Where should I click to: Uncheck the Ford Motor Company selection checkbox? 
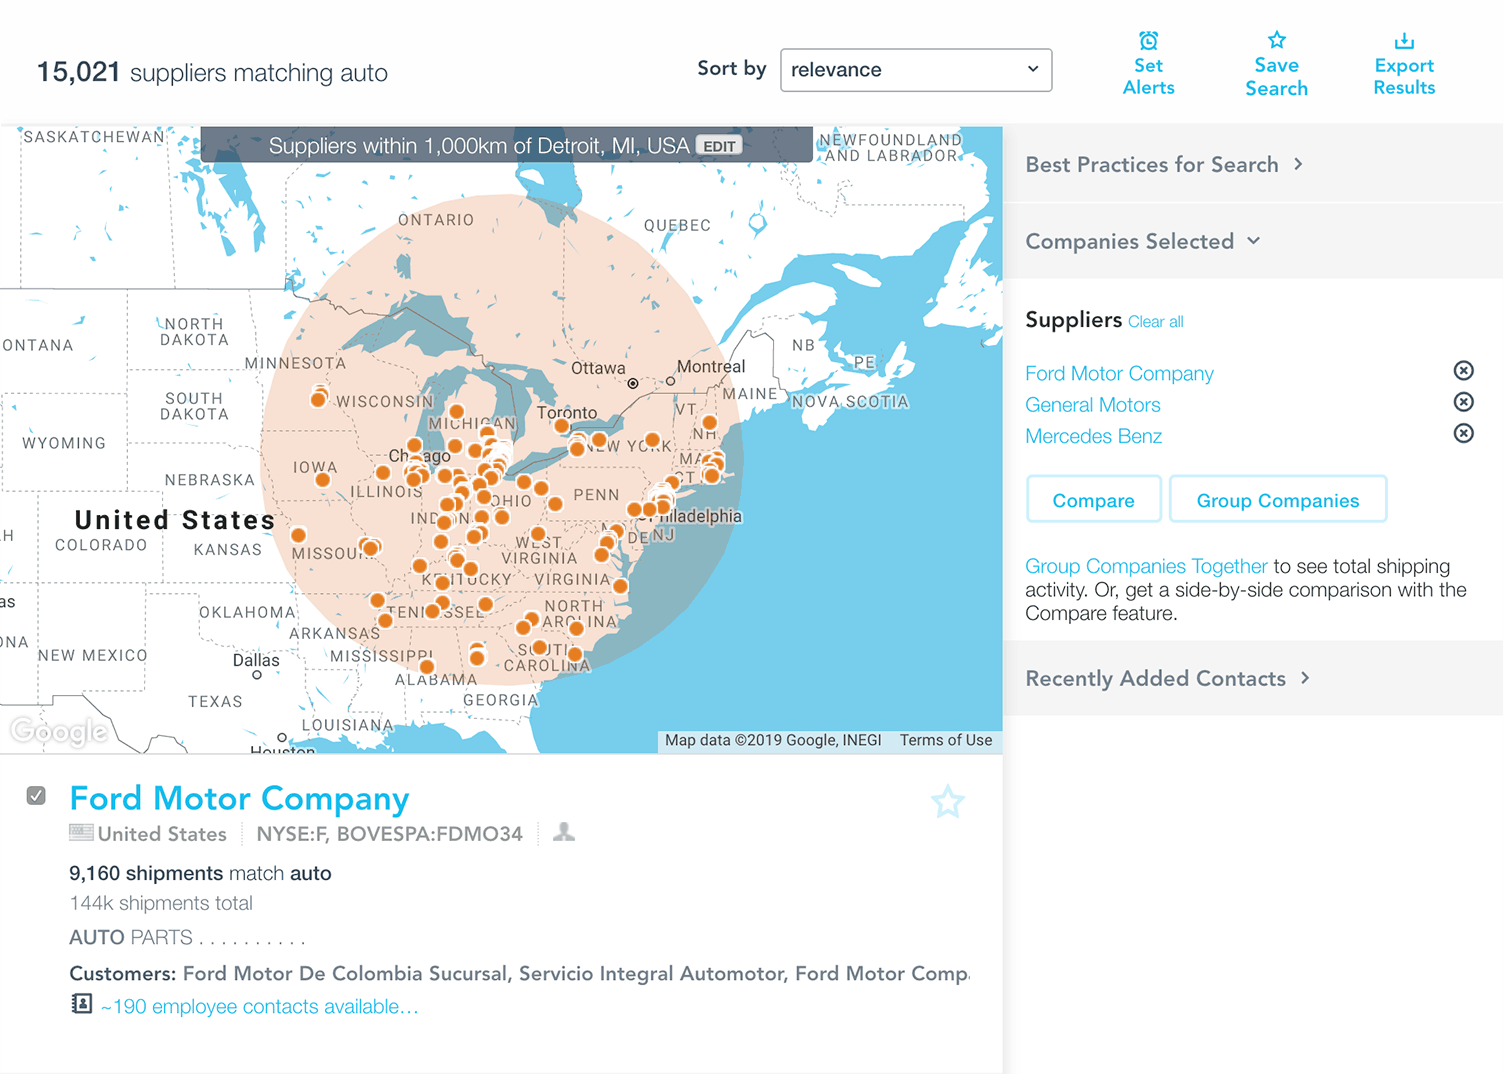click(x=36, y=795)
